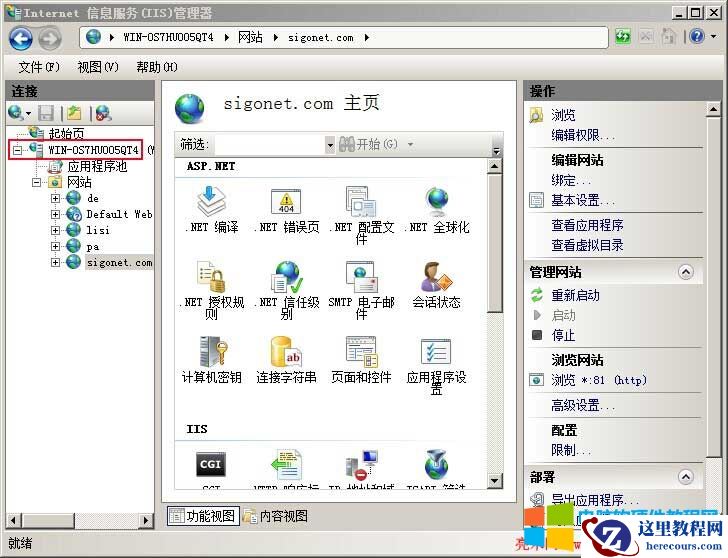The image size is (728, 558).
Task: Click the 连接 panel horizontal scrollbar right arrow
Action: [146, 520]
